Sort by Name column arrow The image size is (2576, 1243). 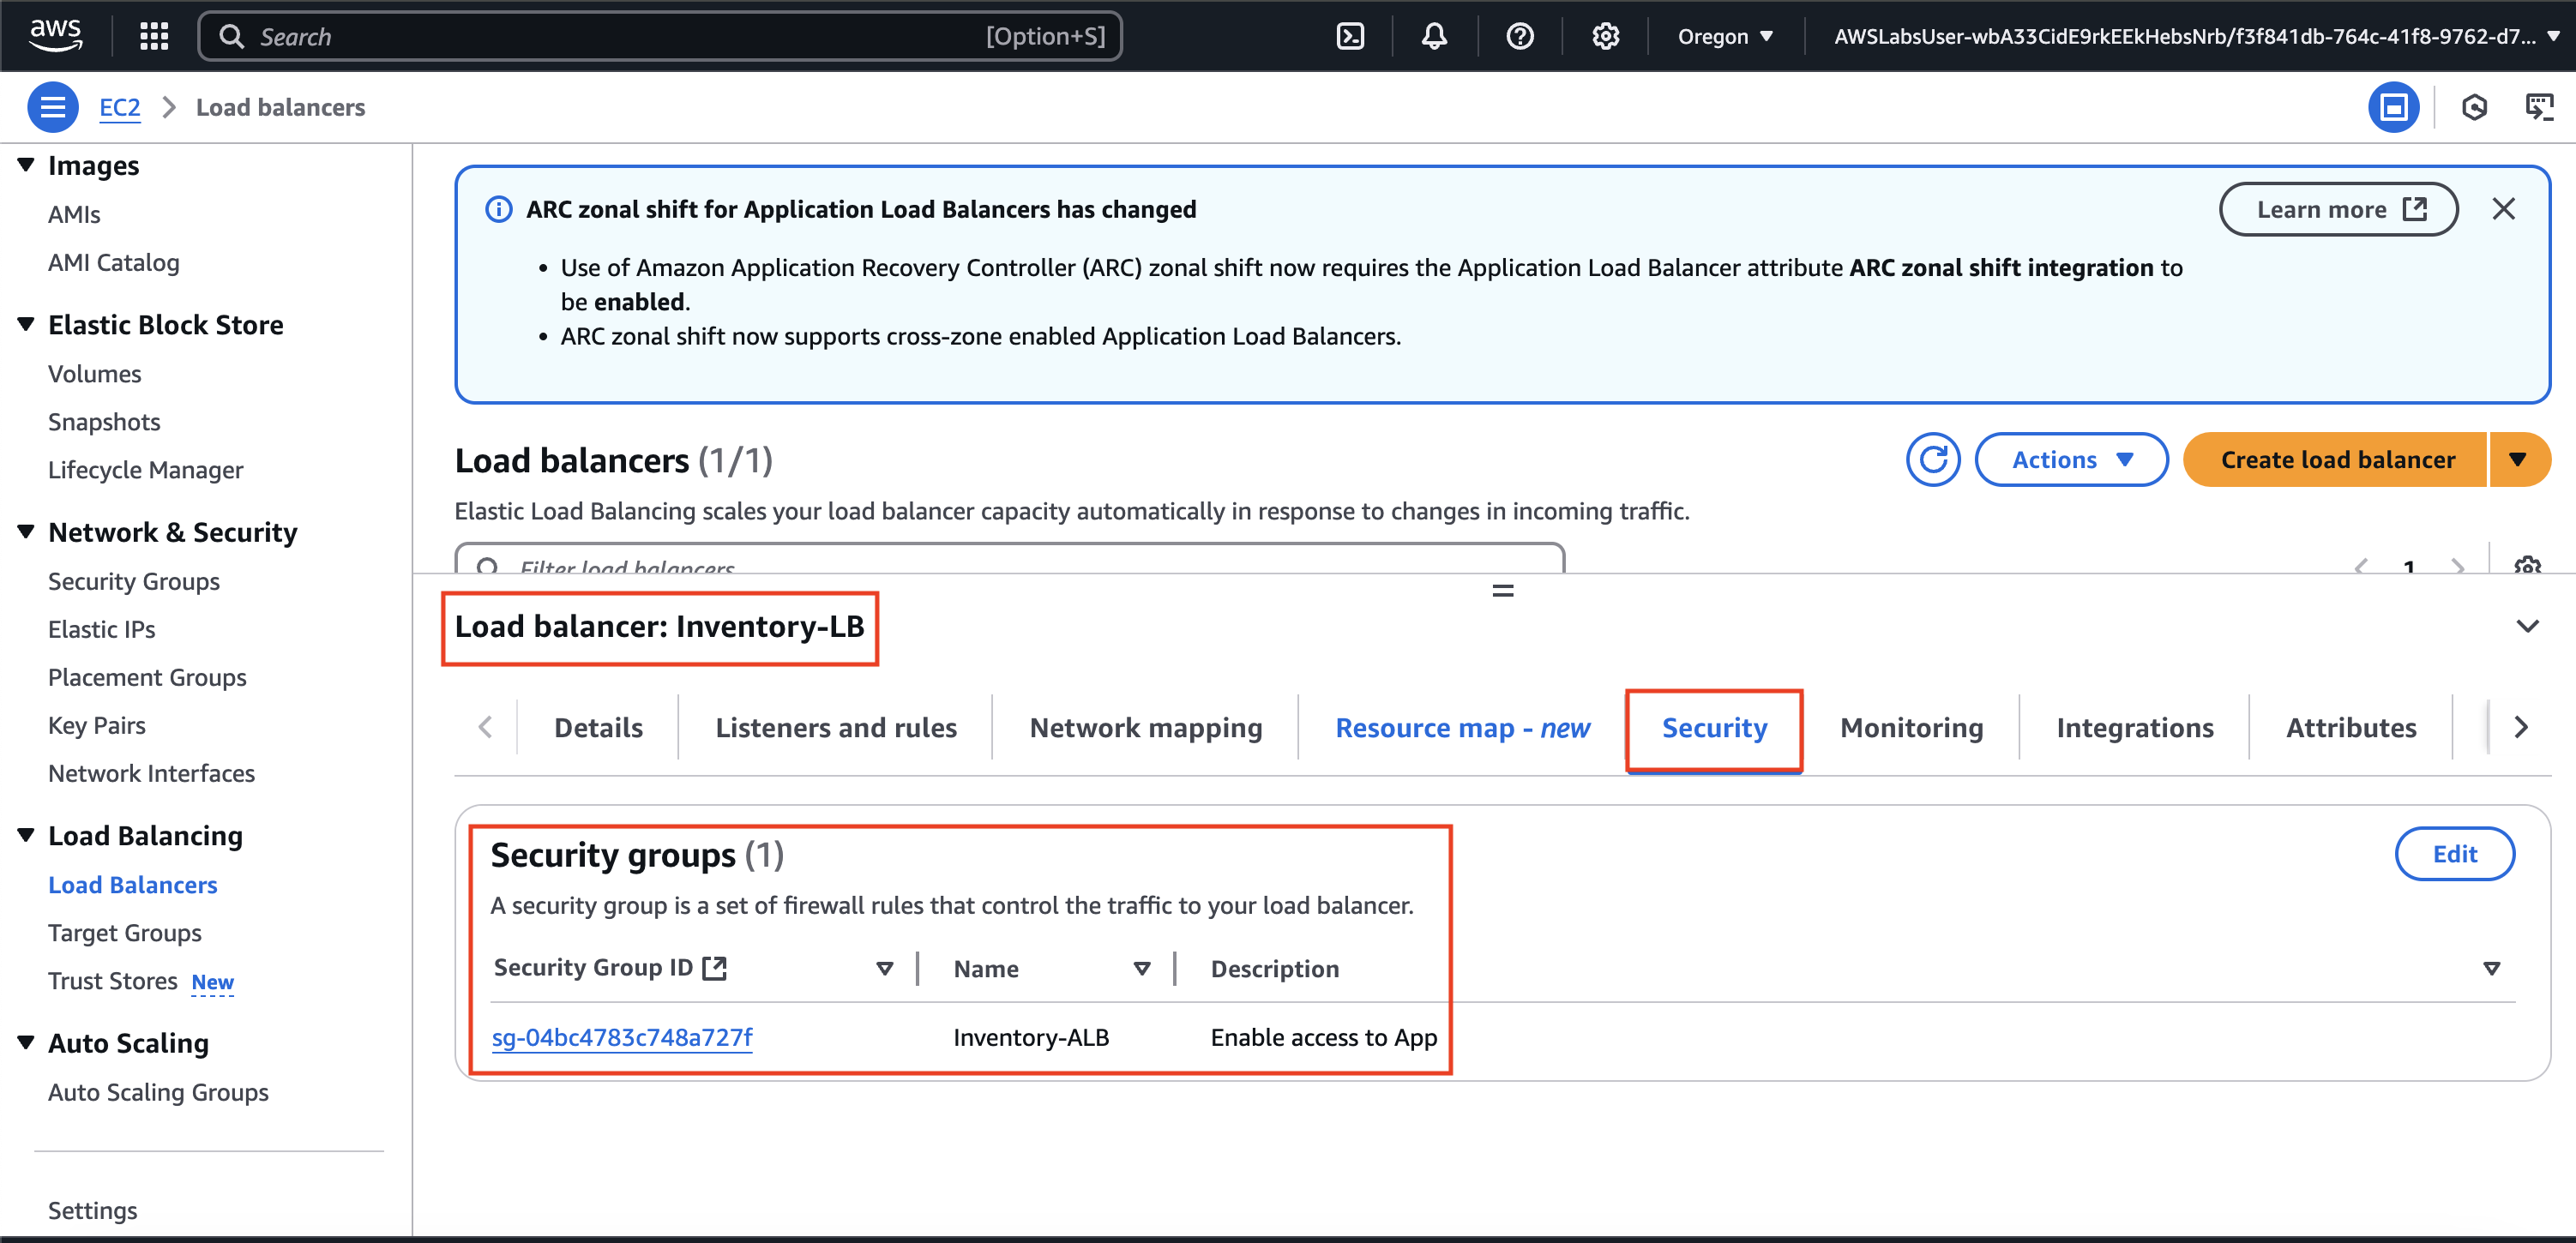pos(1142,968)
